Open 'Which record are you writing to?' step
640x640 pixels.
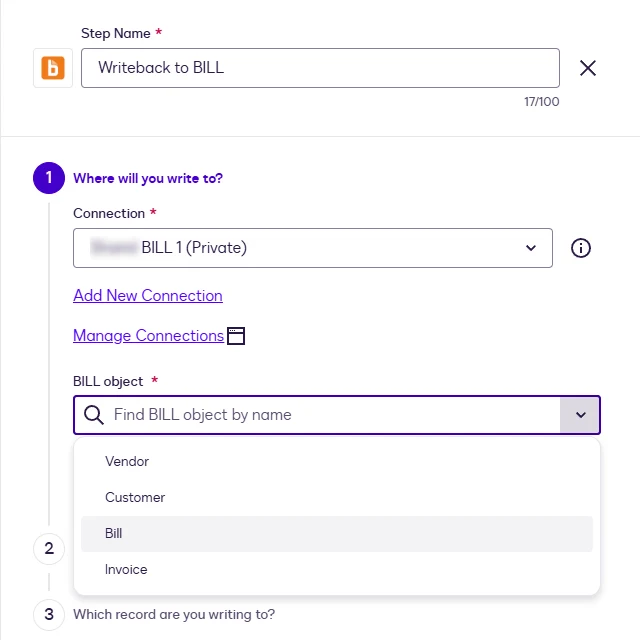click(174, 615)
